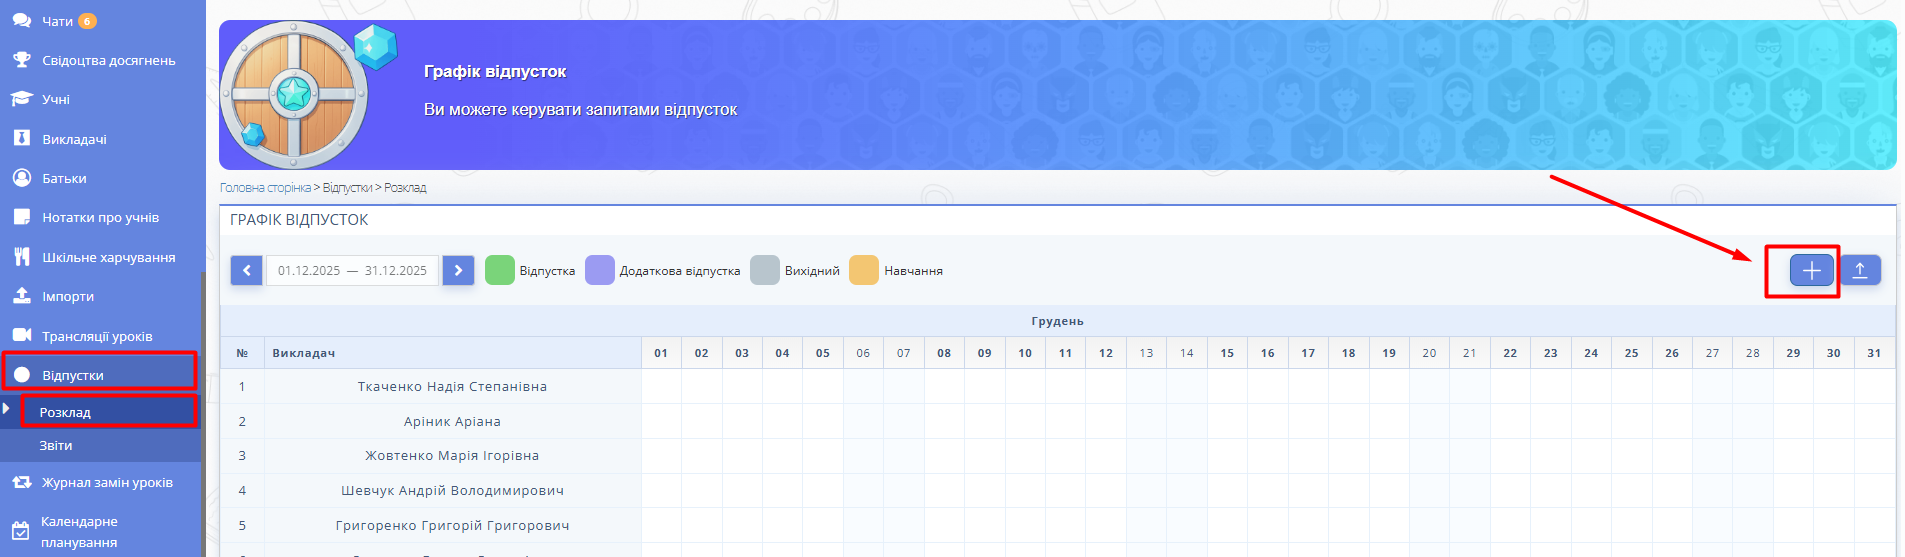The image size is (1905, 557).
Task: Click the upload export icon button
Action: (x=1860, y=270)
